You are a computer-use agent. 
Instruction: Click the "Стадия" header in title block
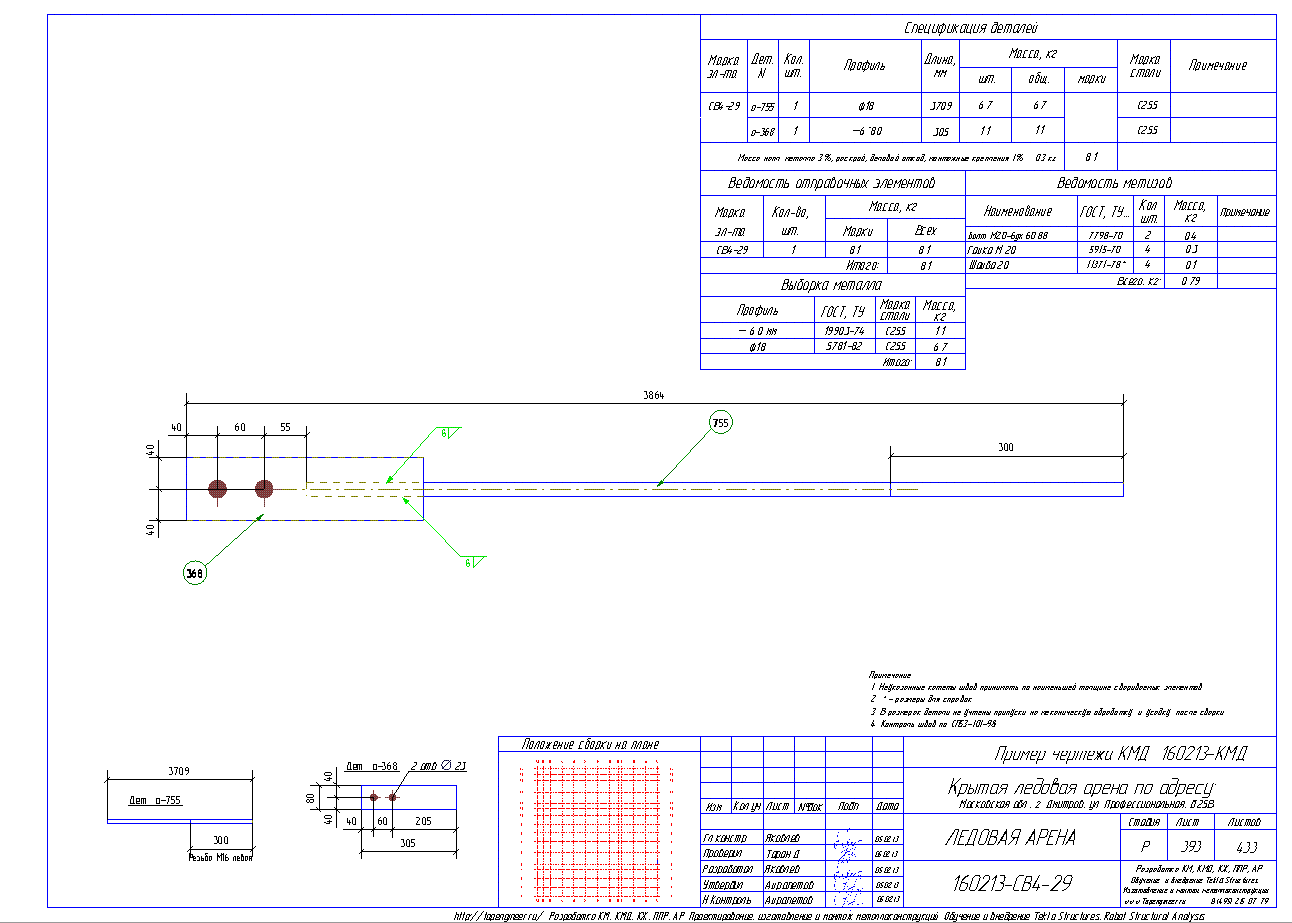(1144, 822)
